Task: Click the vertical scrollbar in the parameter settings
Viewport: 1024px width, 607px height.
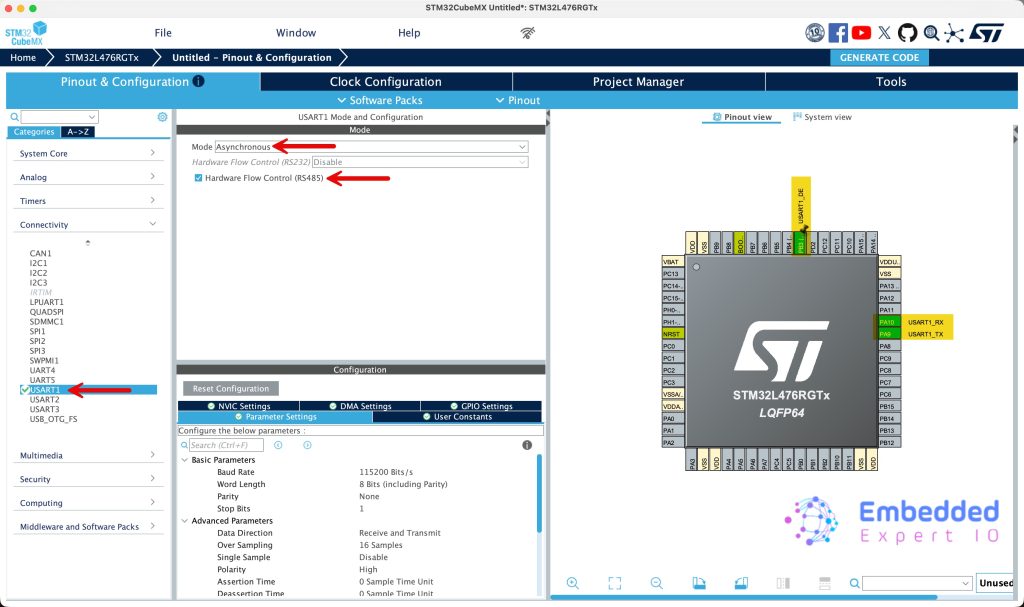Action: pos(539,500)
